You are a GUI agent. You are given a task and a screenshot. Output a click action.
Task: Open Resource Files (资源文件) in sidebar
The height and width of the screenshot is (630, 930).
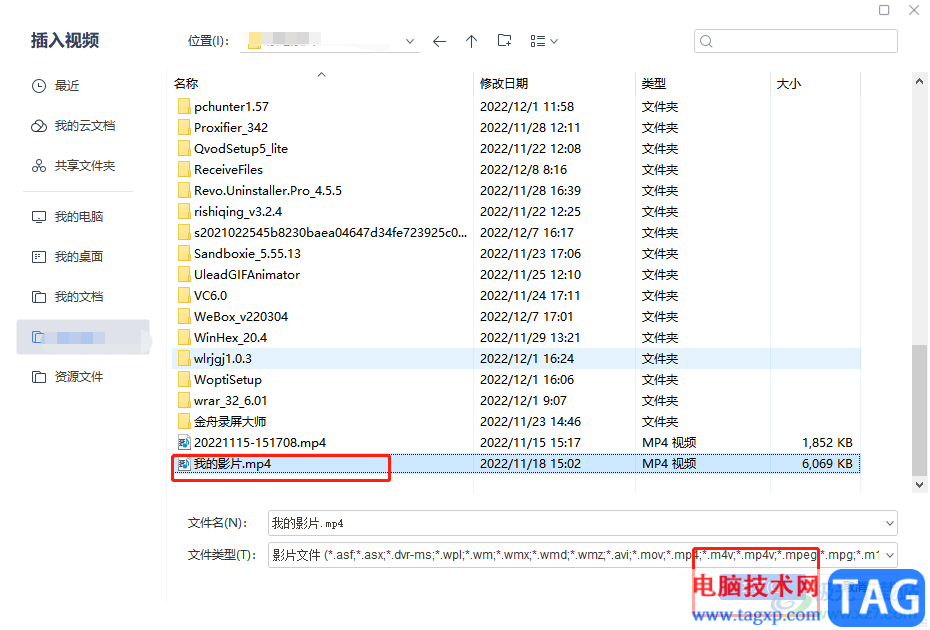tap(78, 377)
